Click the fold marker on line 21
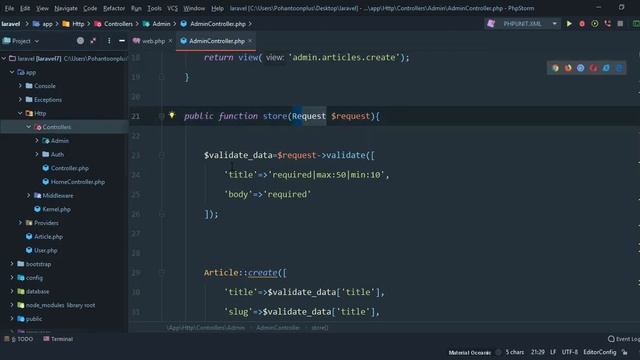Image resolution: width=640 pixels, height=360 pixels. pyautogui.click(x=162, y=116)
